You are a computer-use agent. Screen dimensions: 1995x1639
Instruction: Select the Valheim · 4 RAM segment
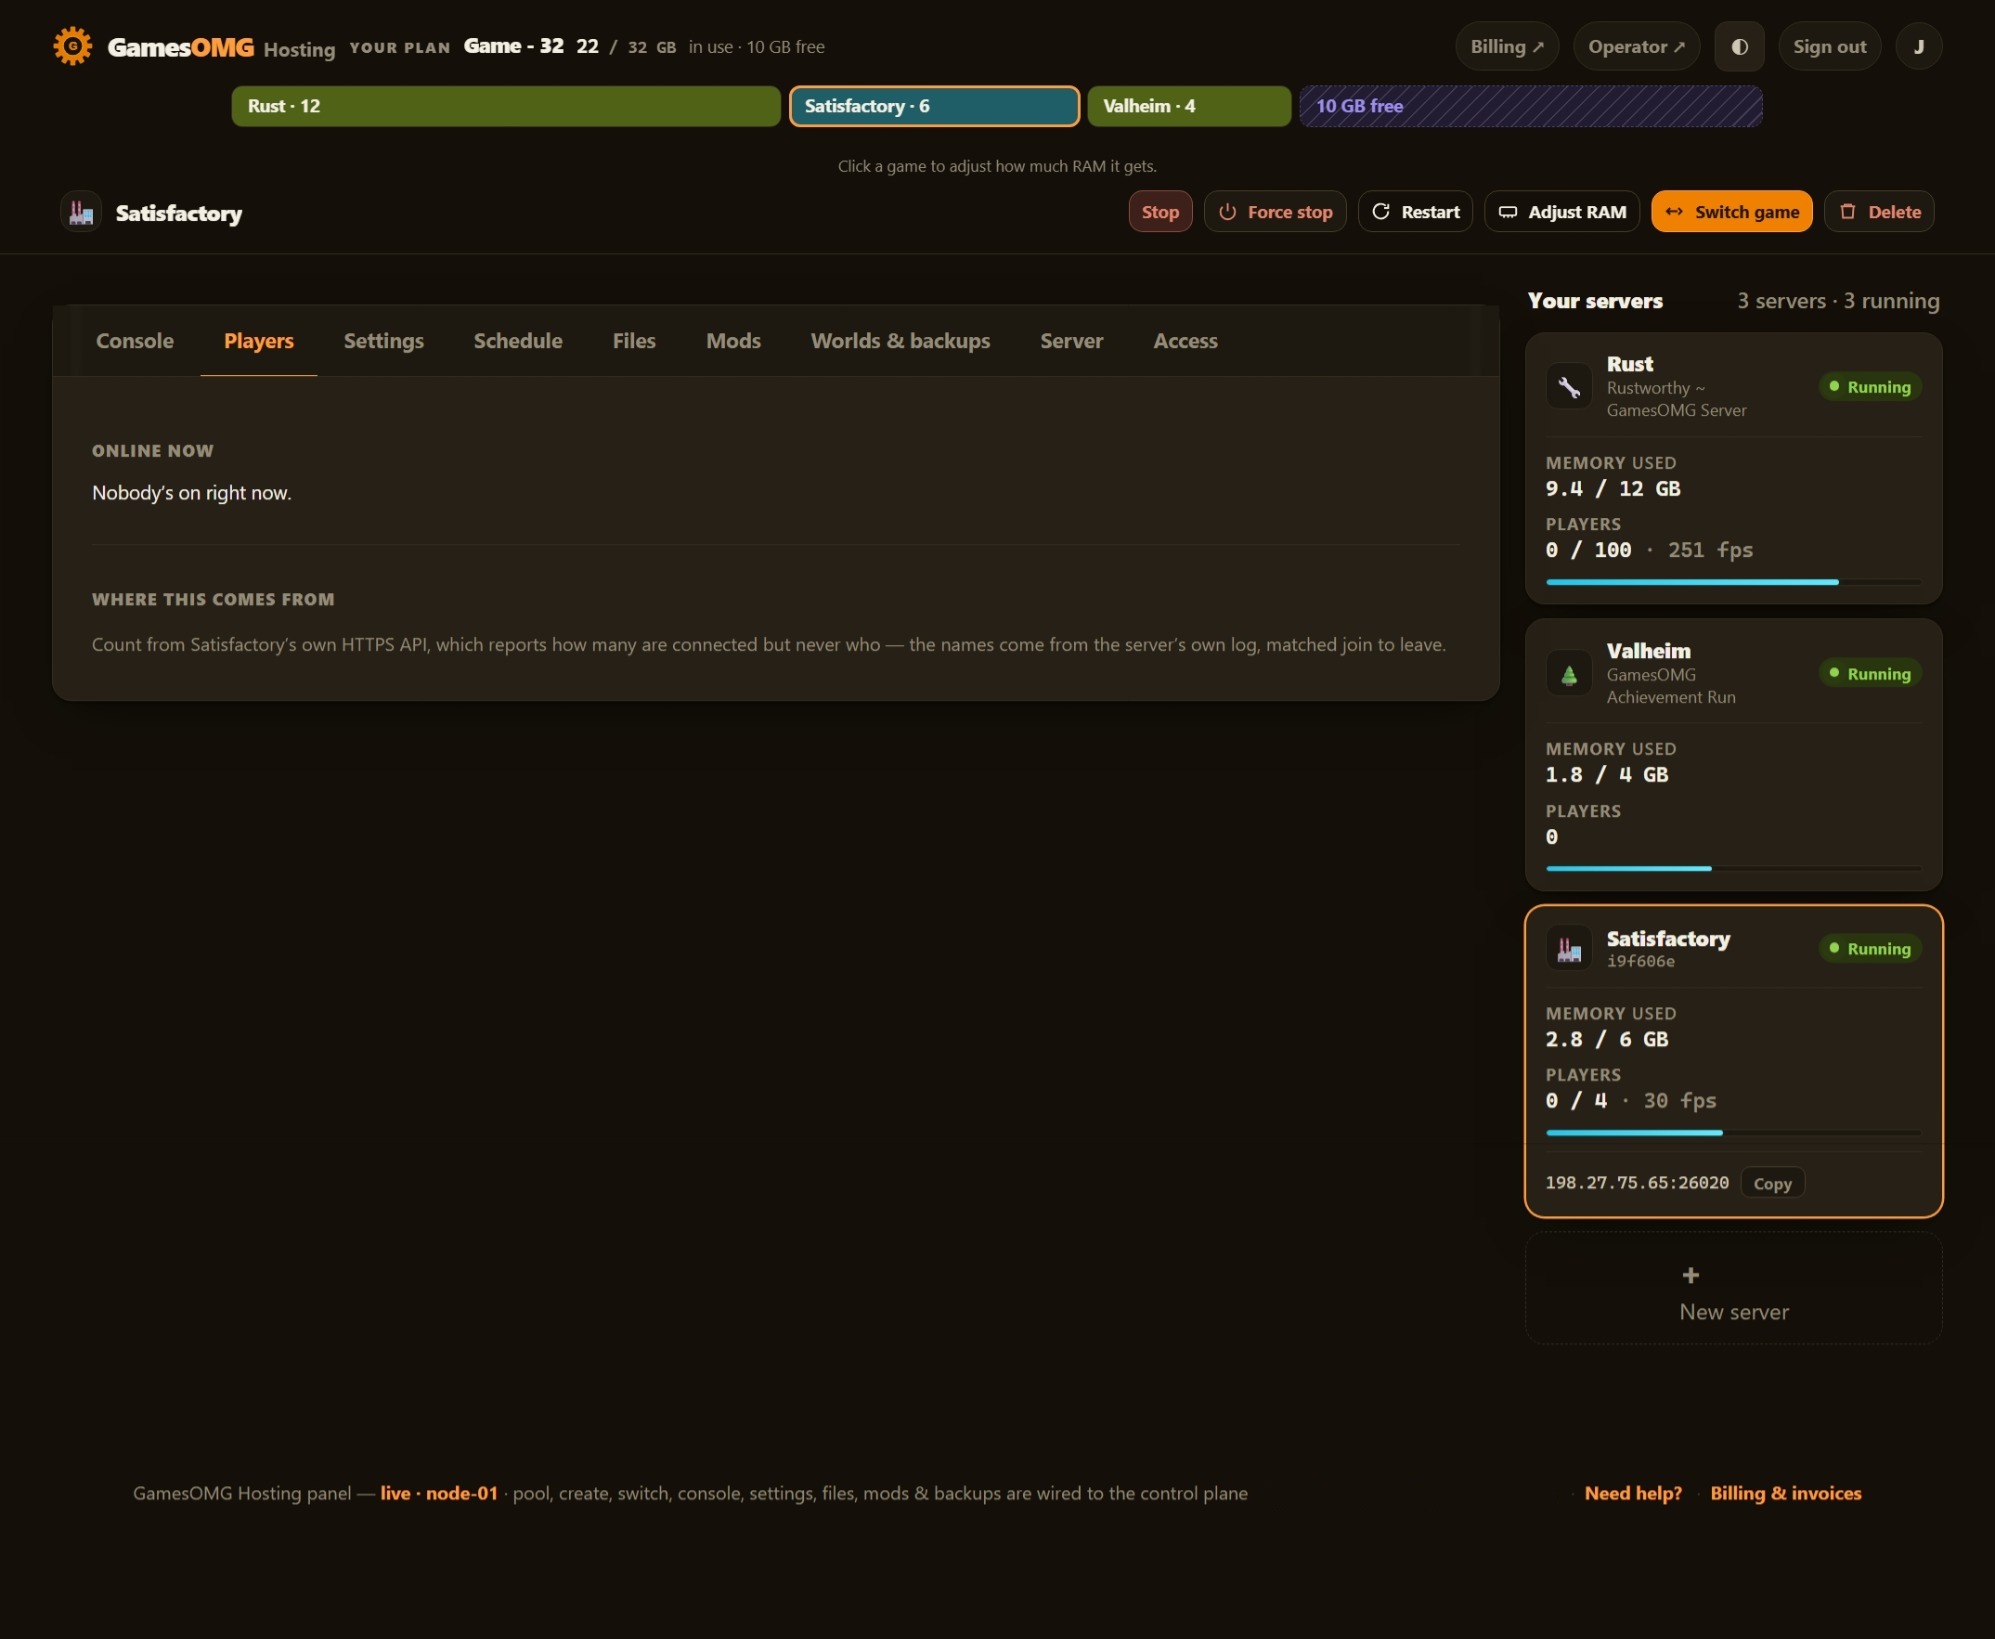[1189, 106]
